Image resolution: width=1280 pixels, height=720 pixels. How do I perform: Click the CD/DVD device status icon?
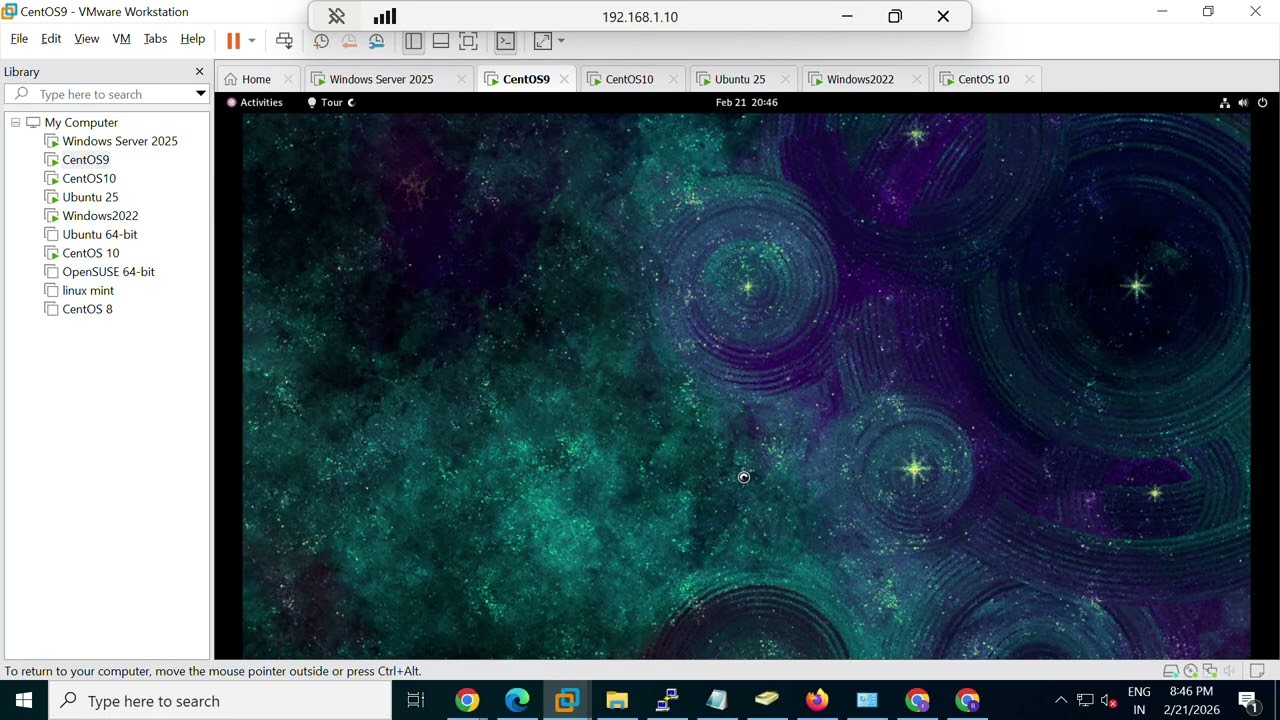click(1190, 671)
